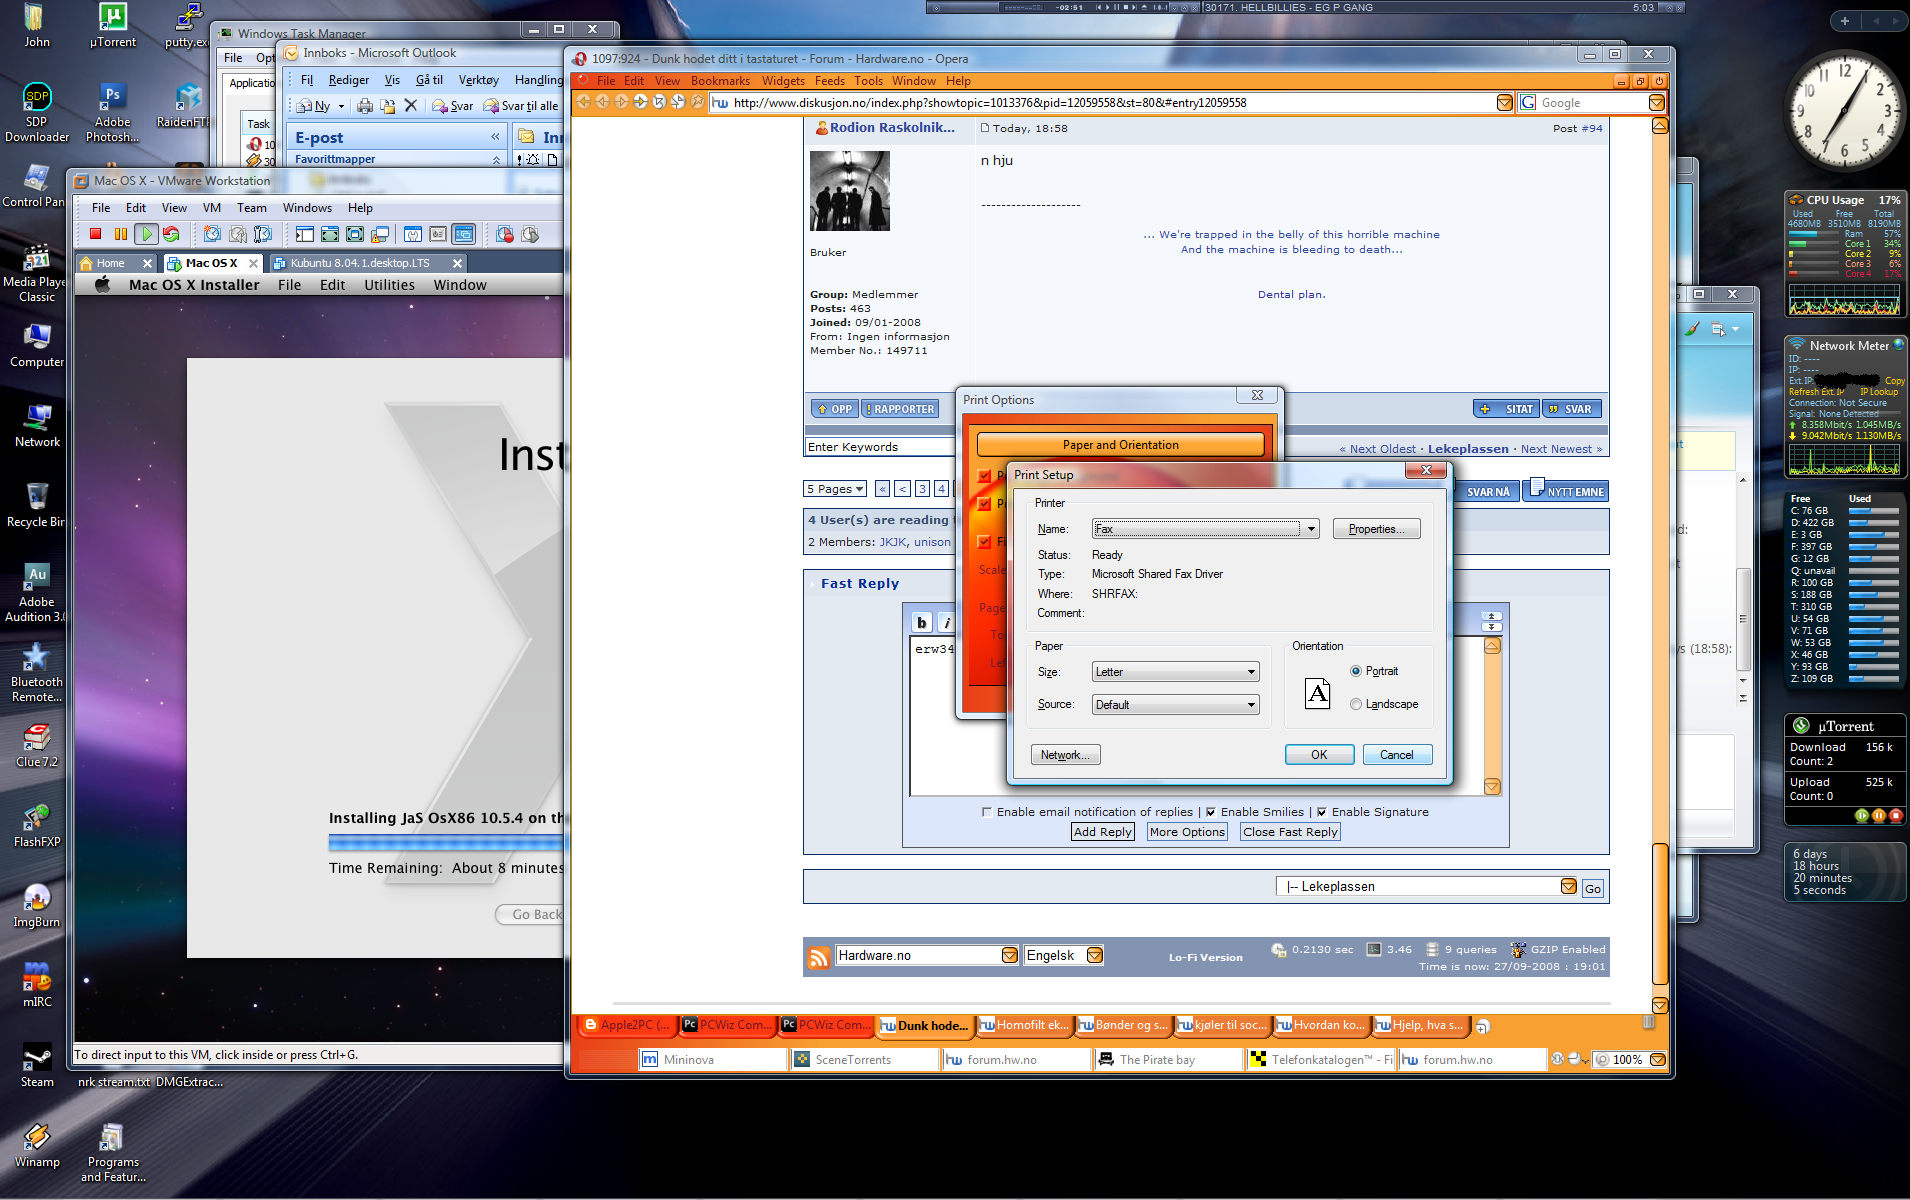
Task: Click the Quick Switch mode icon in VMware
Action: point(329,234)
